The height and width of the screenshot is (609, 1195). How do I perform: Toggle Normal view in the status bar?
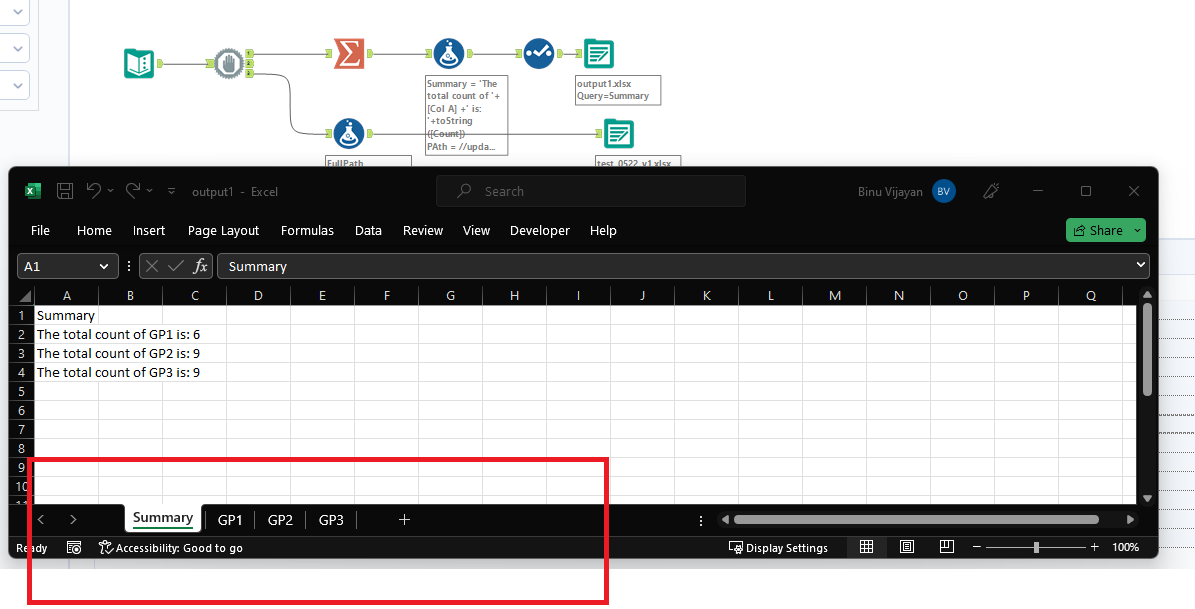point(866,547)
